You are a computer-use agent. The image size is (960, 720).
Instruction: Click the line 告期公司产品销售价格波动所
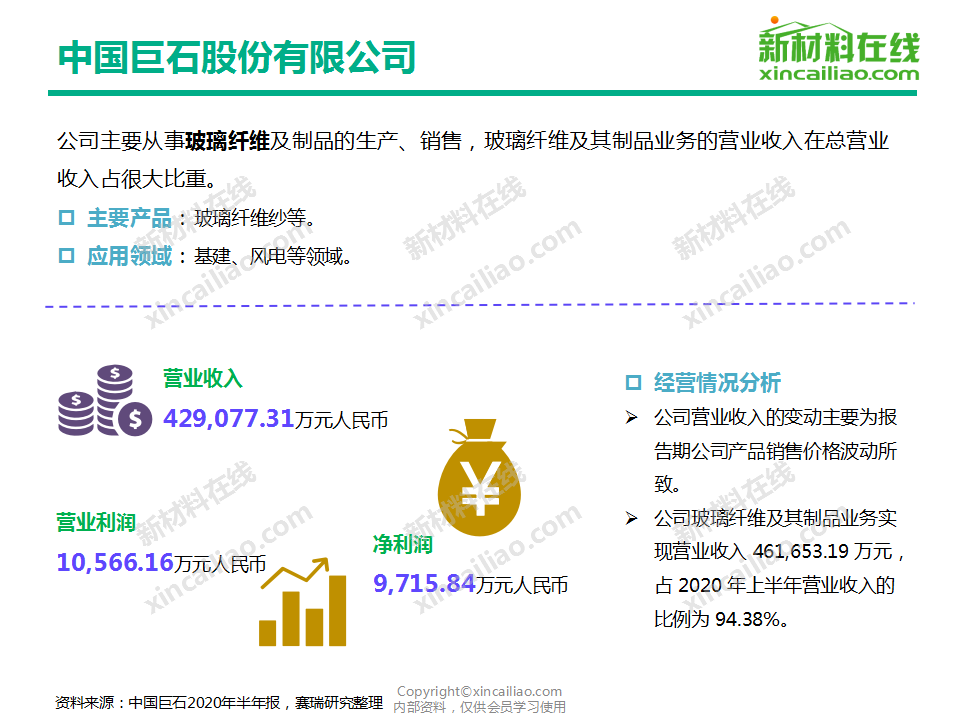[x=775, y=451]
